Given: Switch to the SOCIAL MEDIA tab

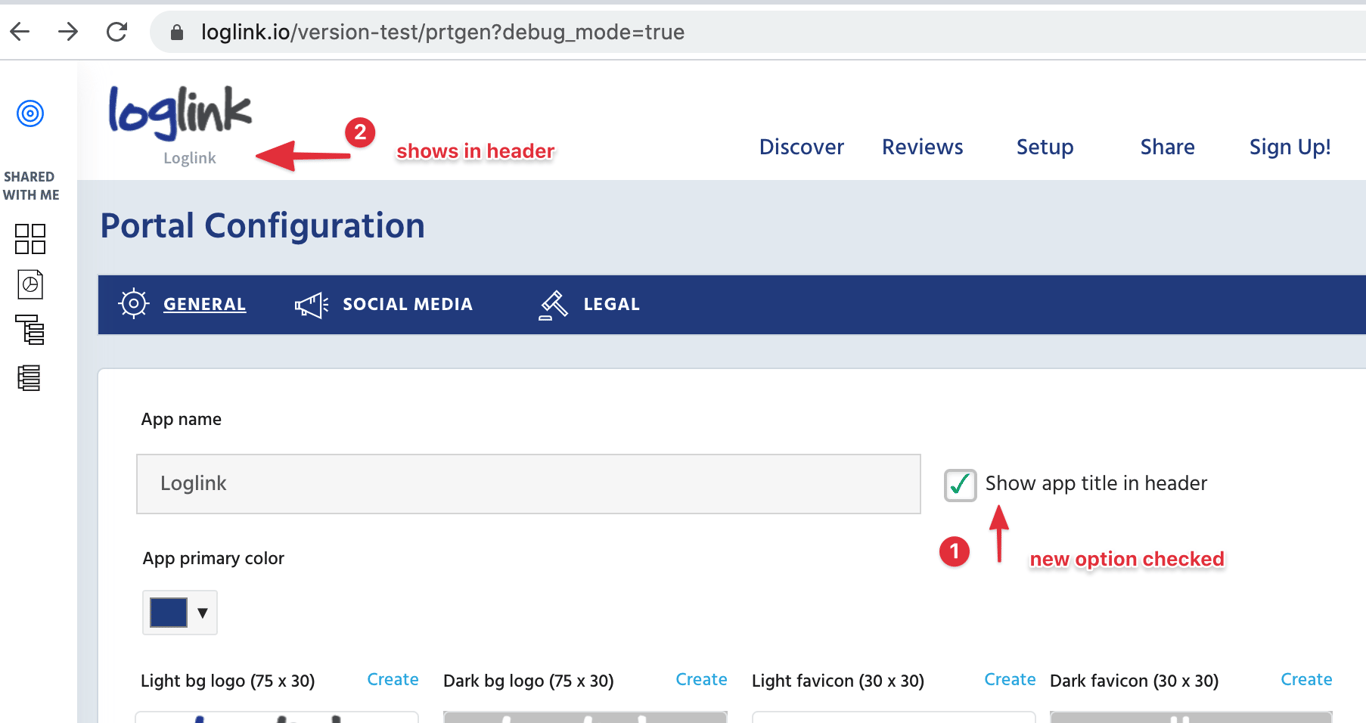Looking at the screenshot, I should pos(408,304).
